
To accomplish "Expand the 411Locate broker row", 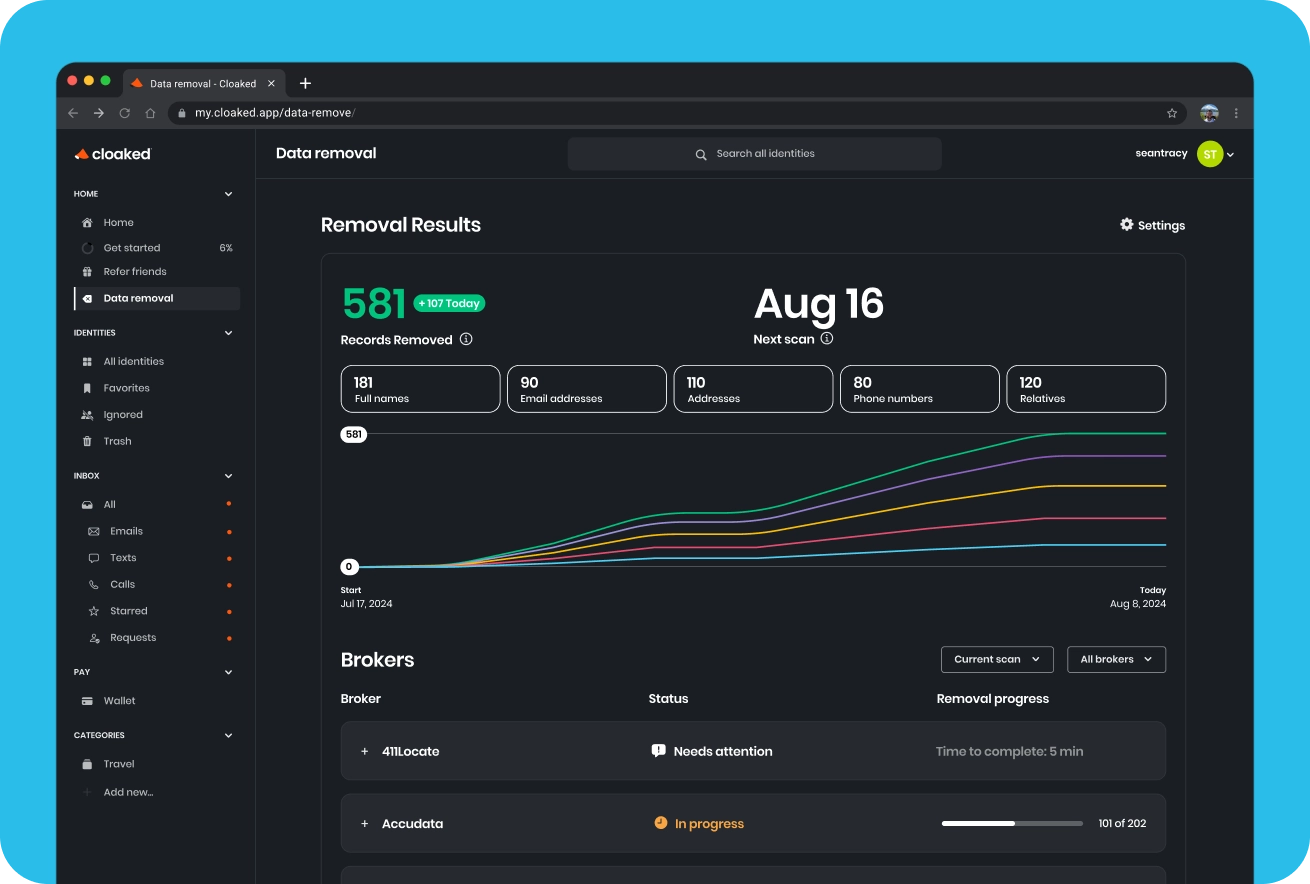I will [364, 751].
